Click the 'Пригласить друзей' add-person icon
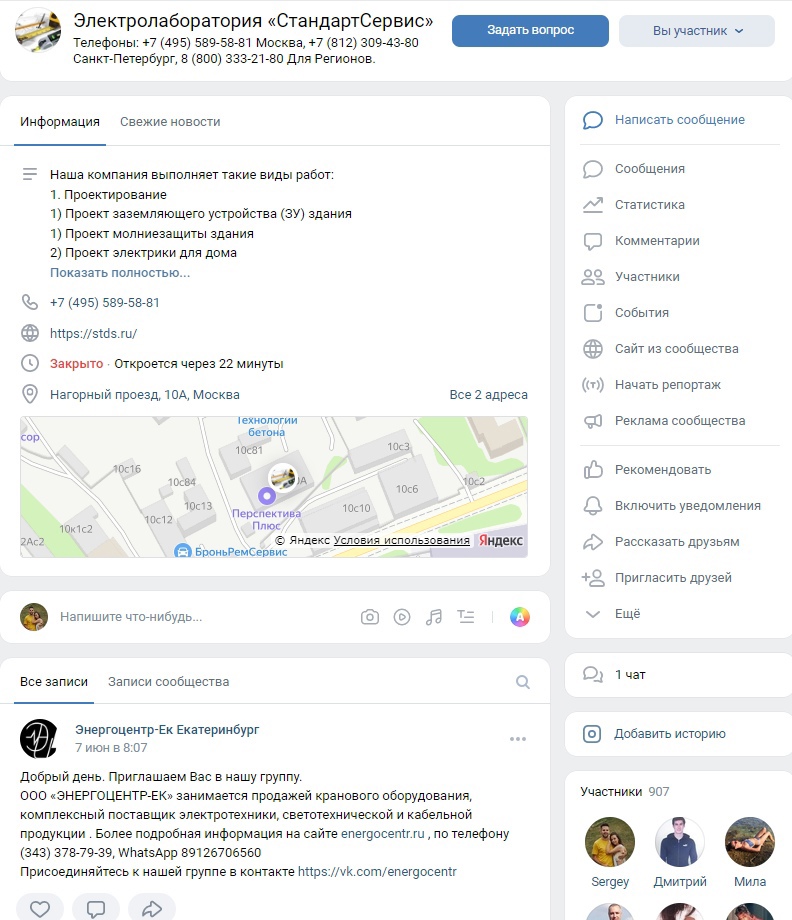The height and width of the screenshot is (920, 792). click(x=593, y=578)
